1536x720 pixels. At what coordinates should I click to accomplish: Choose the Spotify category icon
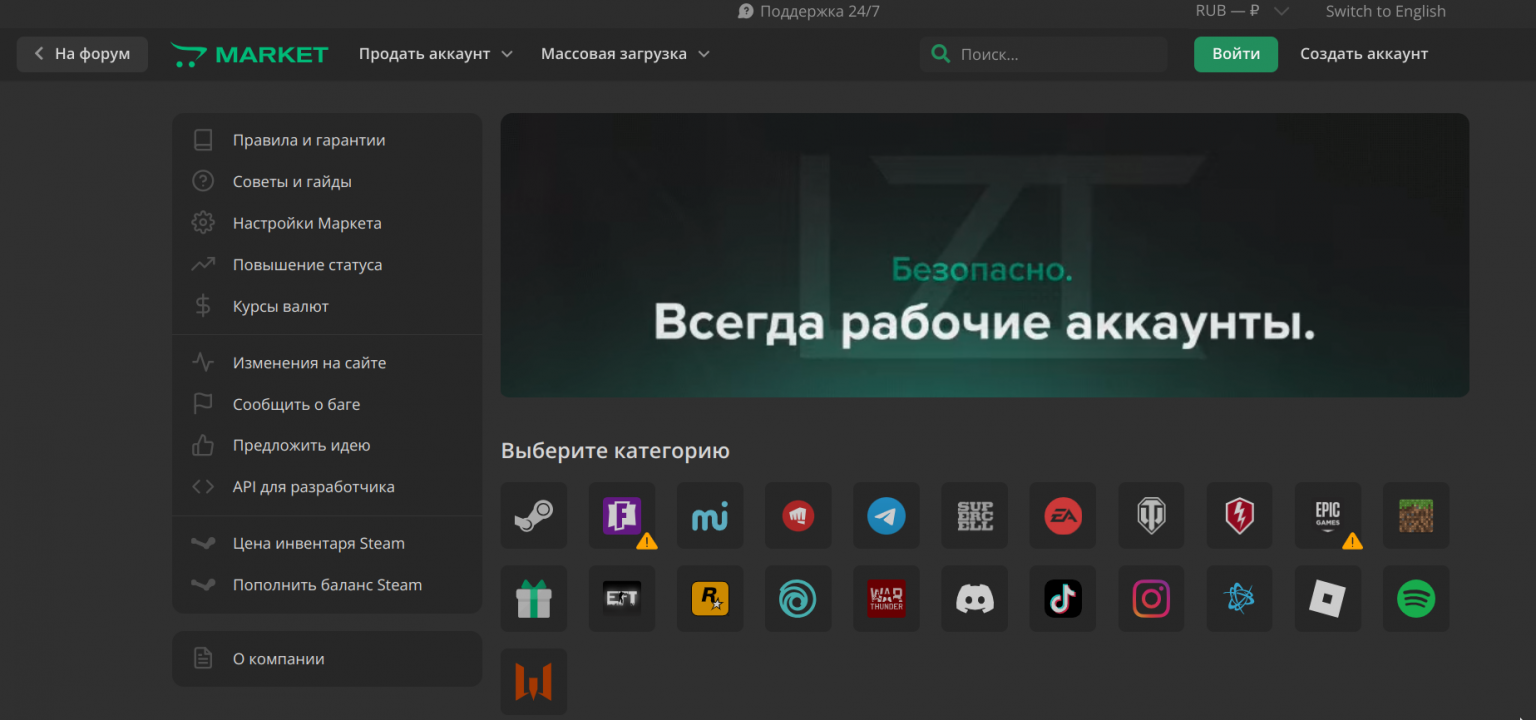[x=1415, y=599]
